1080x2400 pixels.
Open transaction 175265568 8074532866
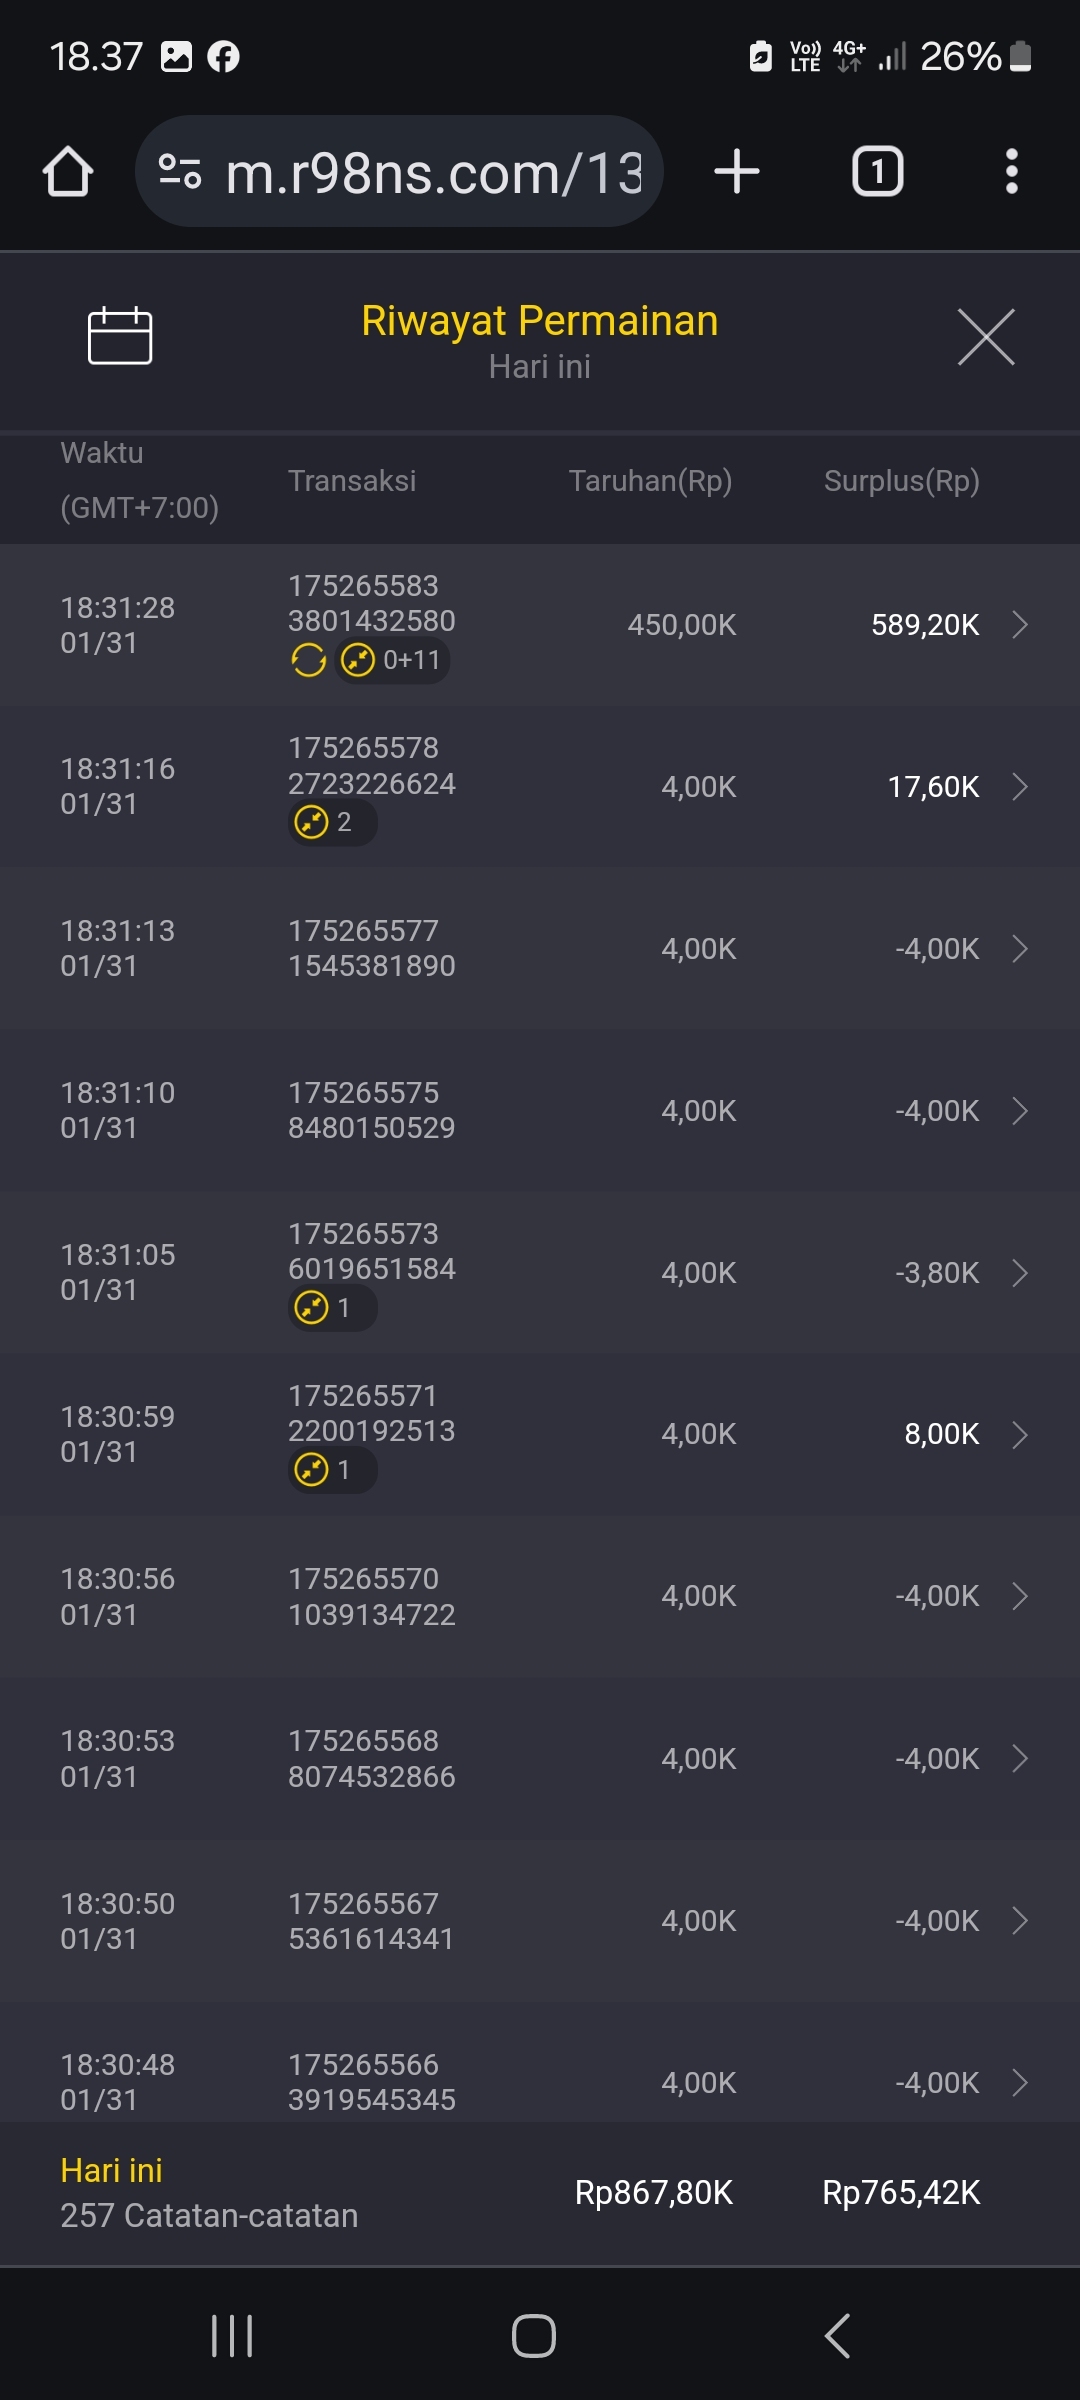(371, 1758)
